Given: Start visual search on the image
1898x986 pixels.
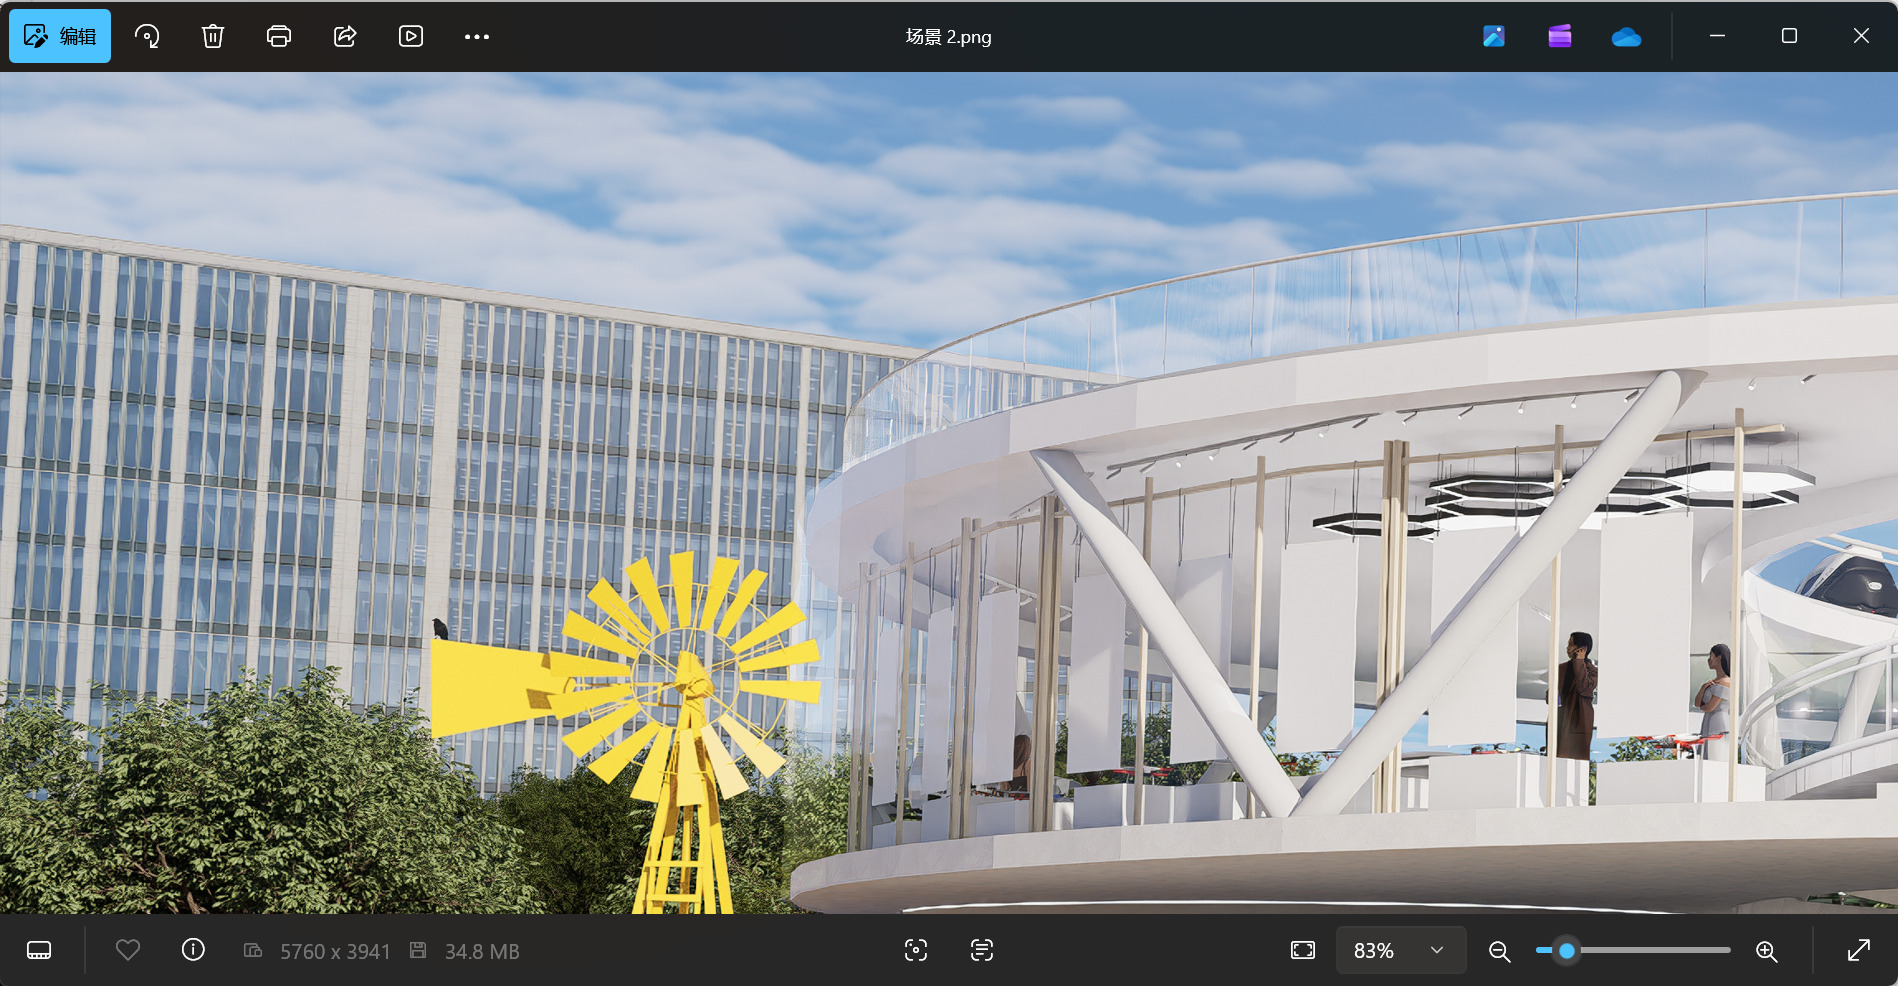Looking at the screenshot, I should coord(916,950).
